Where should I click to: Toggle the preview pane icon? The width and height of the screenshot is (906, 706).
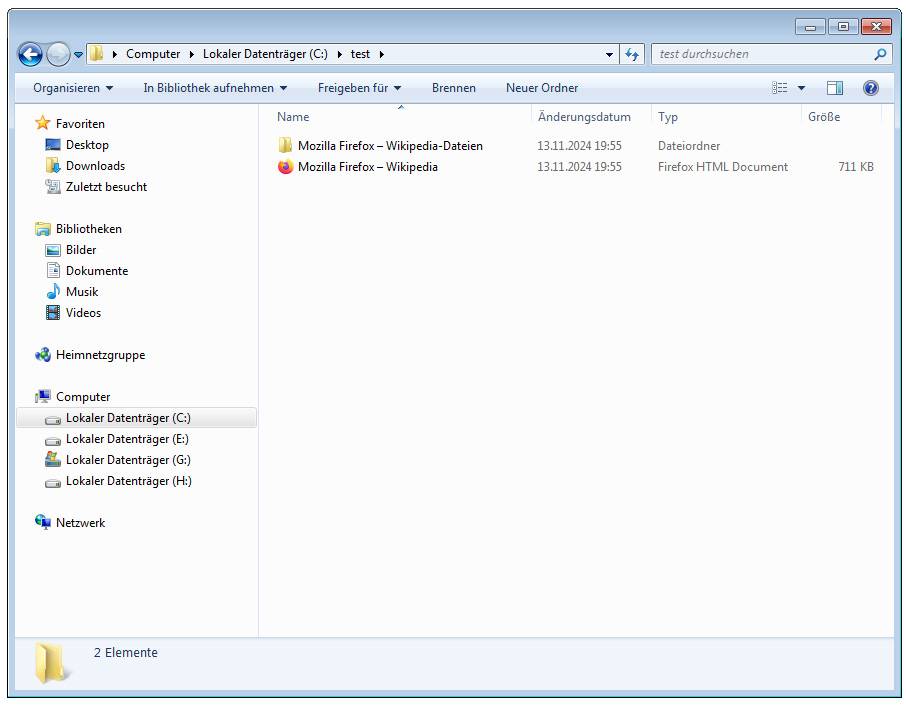click(835, 88)
